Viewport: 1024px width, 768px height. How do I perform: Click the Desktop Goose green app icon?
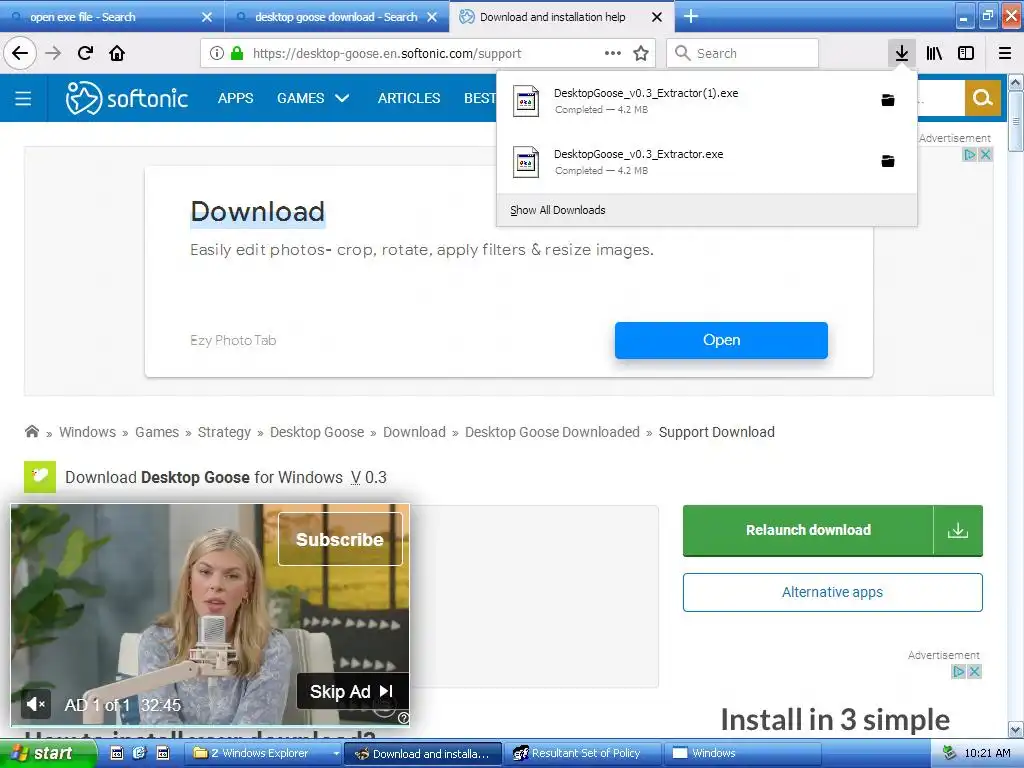tap(40, 477)
